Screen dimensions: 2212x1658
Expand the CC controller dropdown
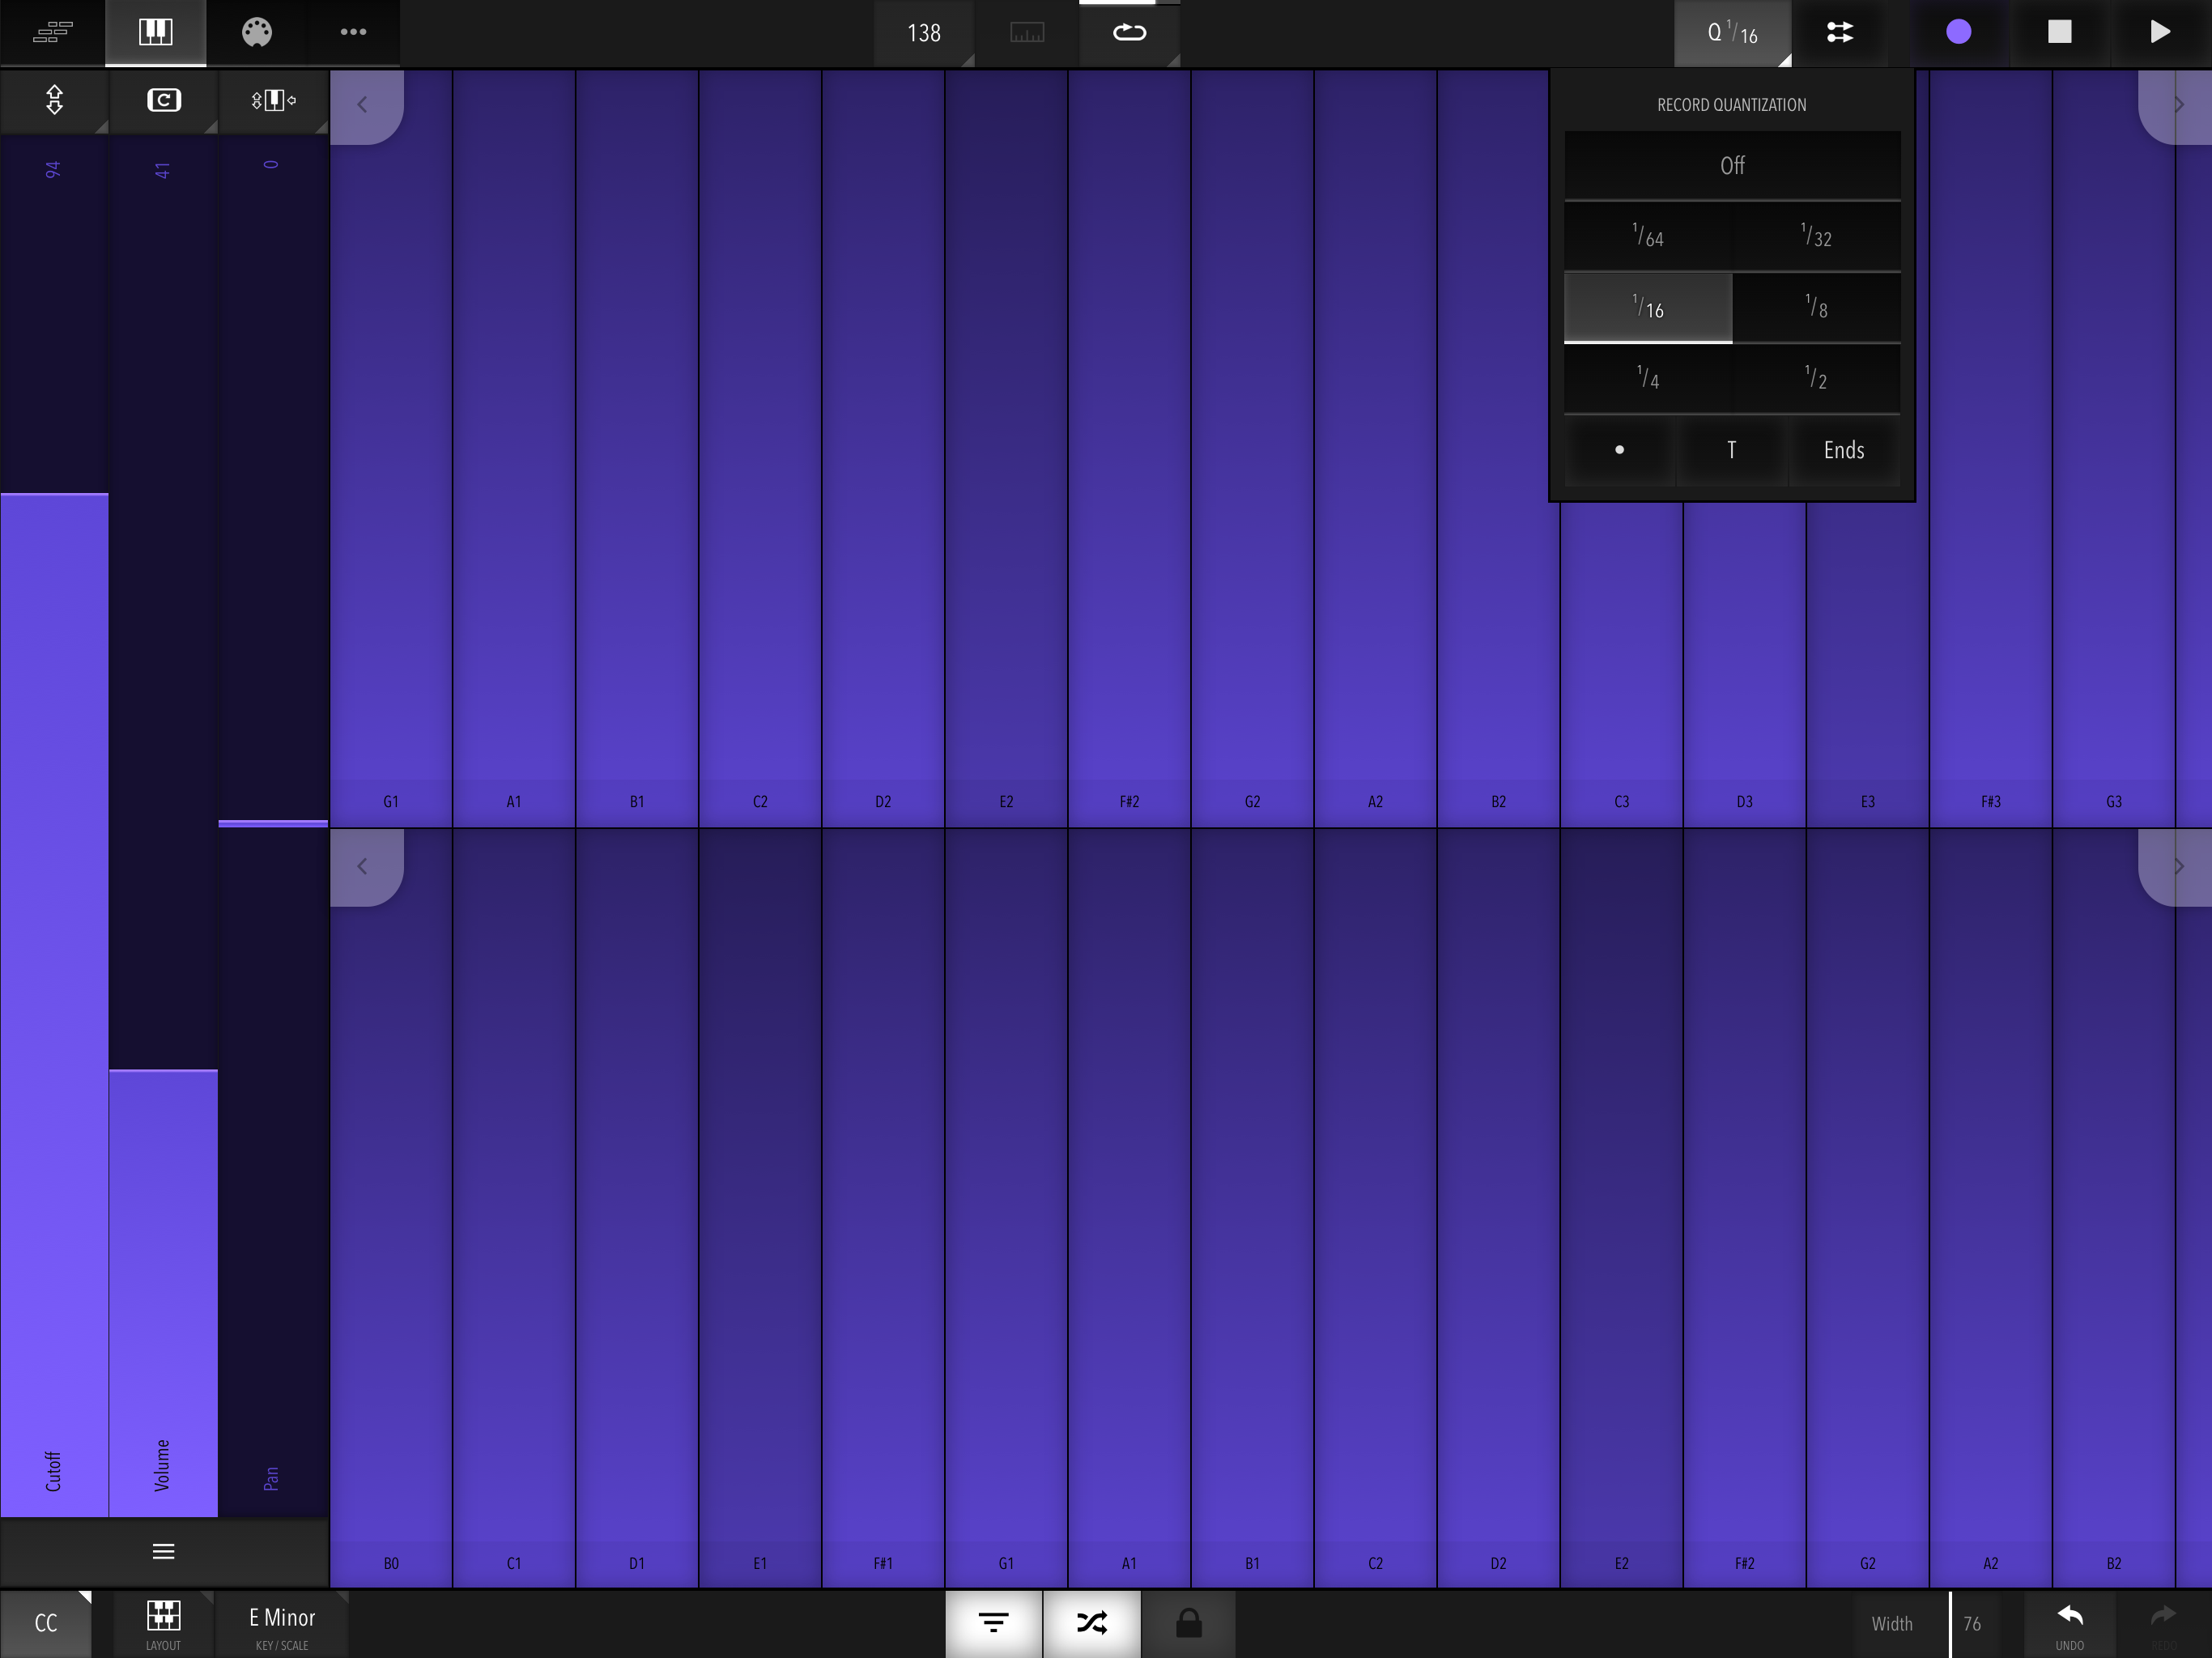pyautogui.click(x=46, y=1624)
